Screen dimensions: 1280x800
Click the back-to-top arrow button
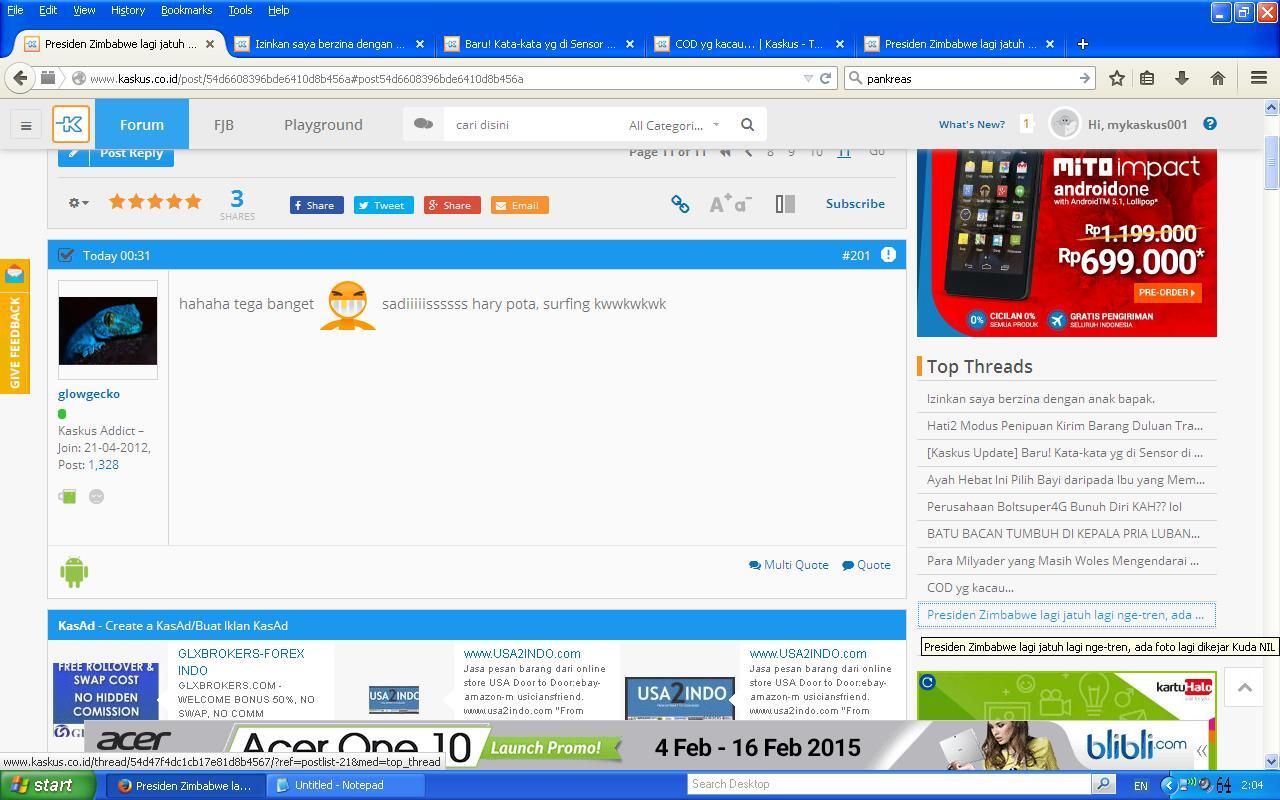point(1245,688)
